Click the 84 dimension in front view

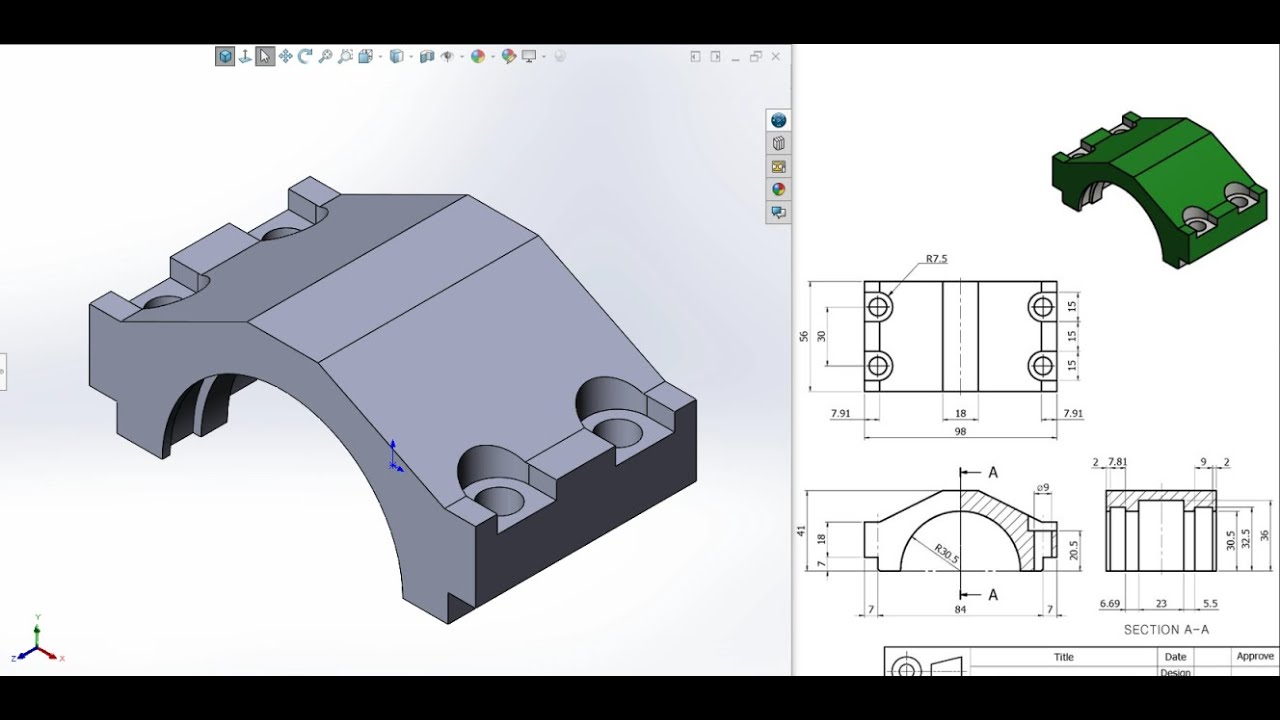[x=960, y=610]
